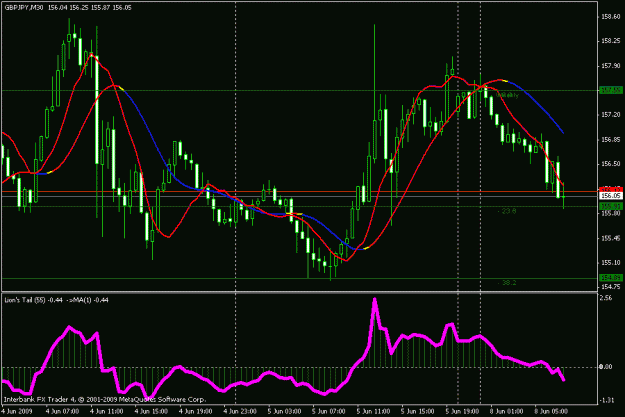
Task: Click the 0.00 indicator scale value
Action: 606,367
